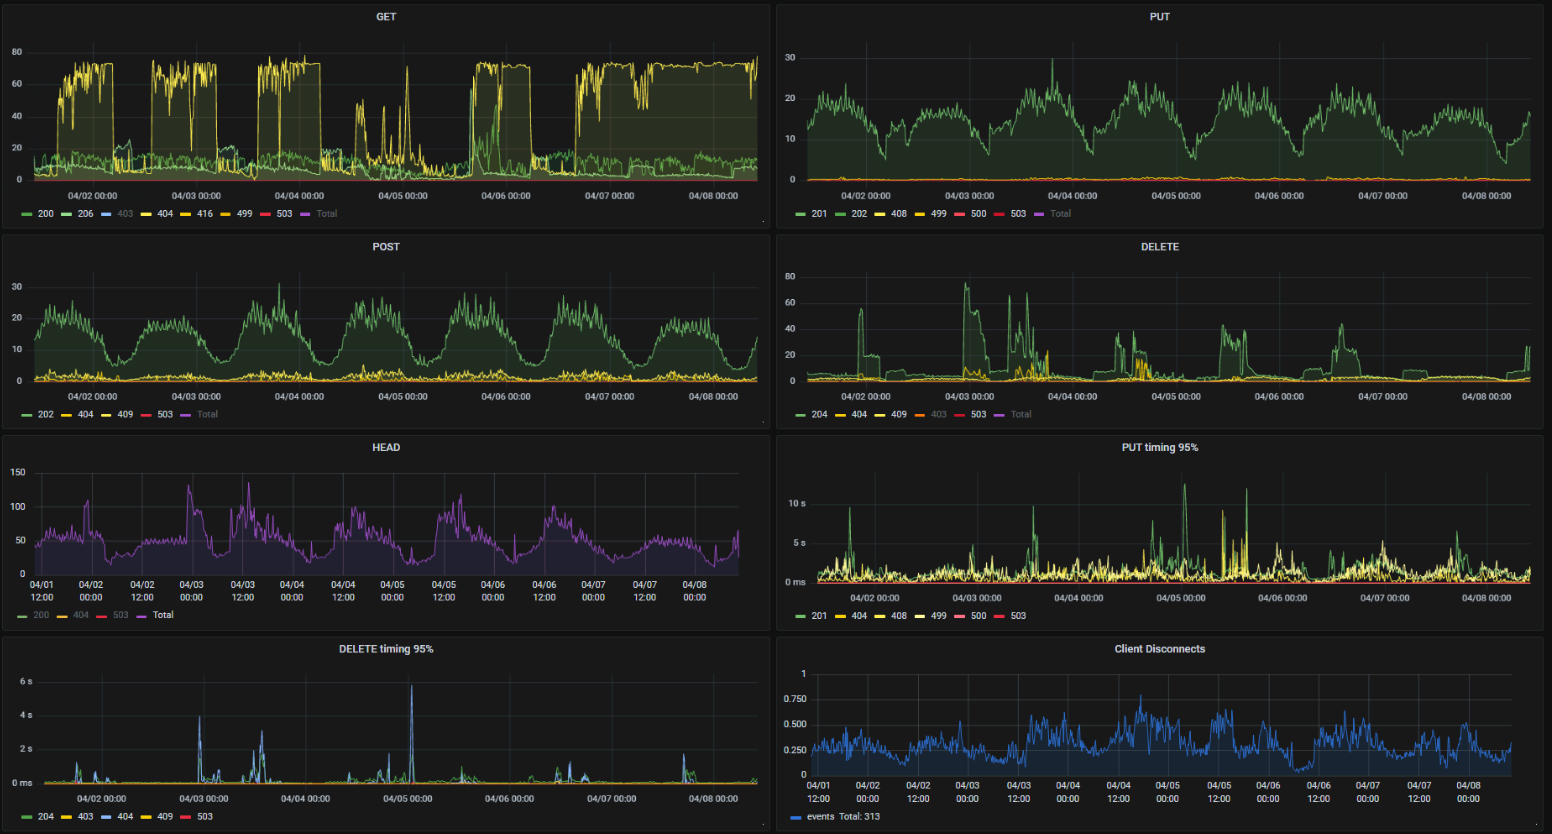This screenshot has width=1552, height=834.
Task: Click the 503 color swatch in PUT timing legend
Action: coord(999,616)
